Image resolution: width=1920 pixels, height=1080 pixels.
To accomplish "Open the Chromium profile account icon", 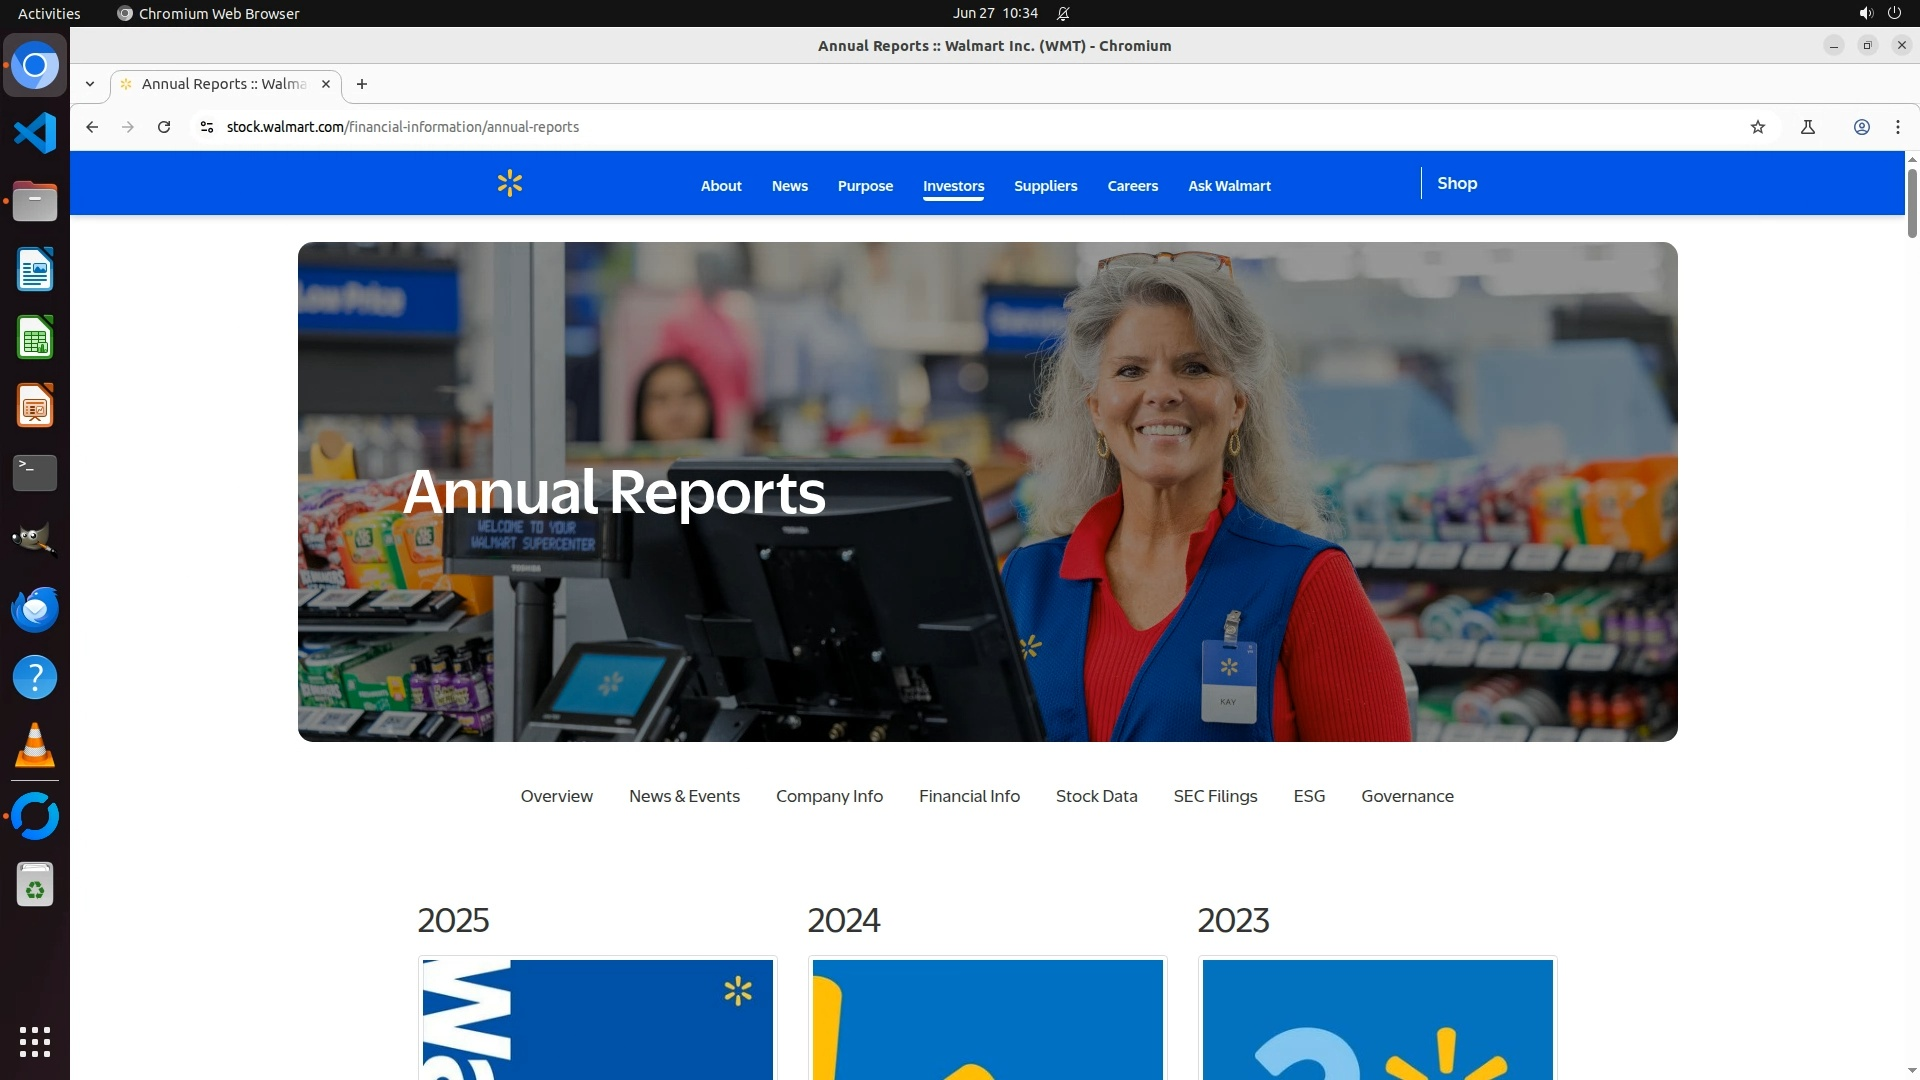I will coord(1862,127).
